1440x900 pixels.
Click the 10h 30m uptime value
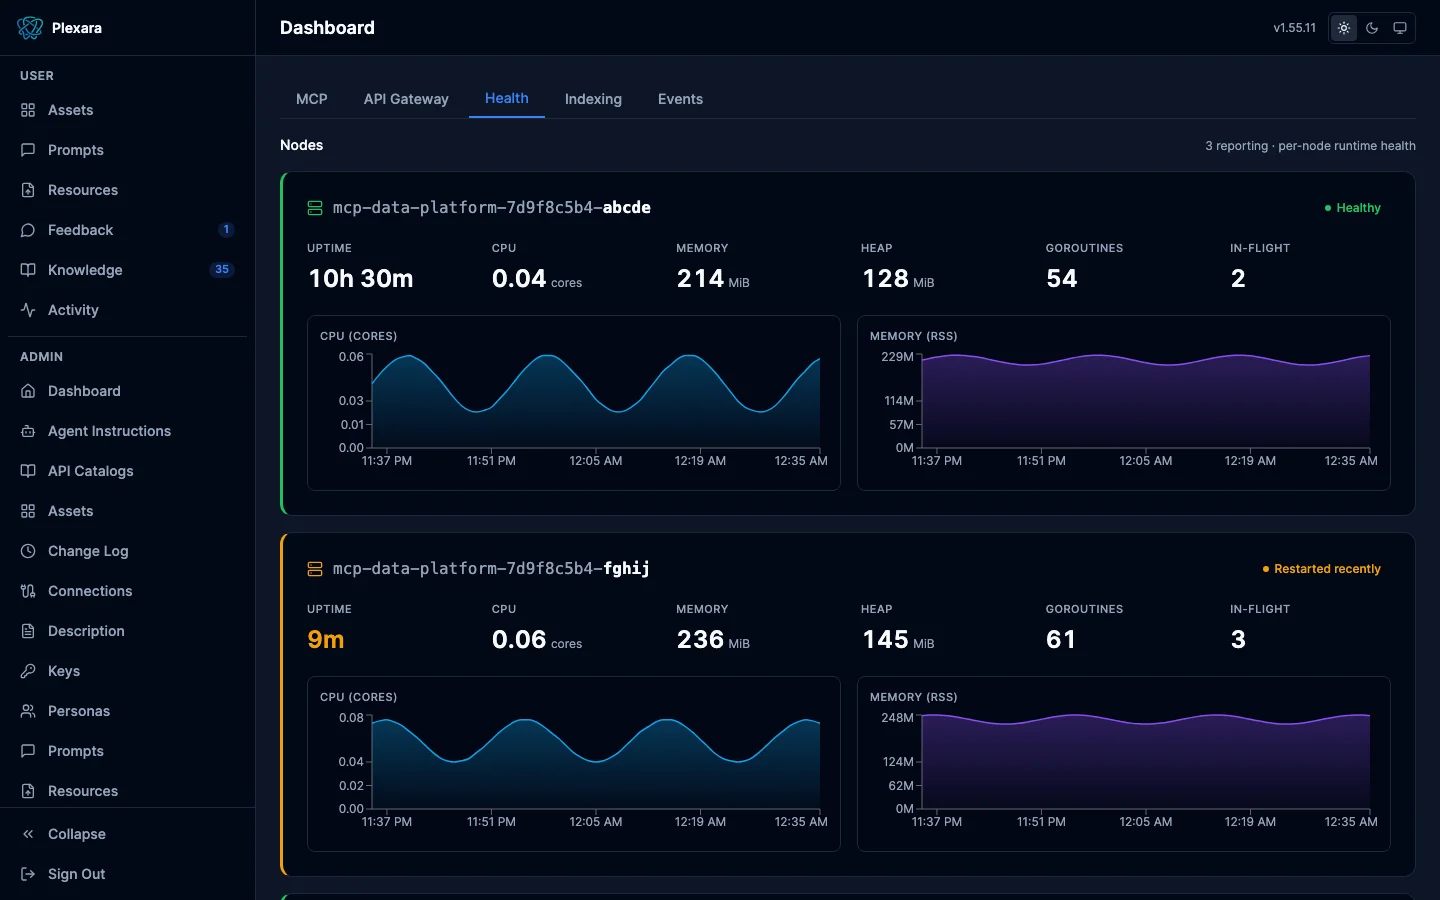pos(361,279)
